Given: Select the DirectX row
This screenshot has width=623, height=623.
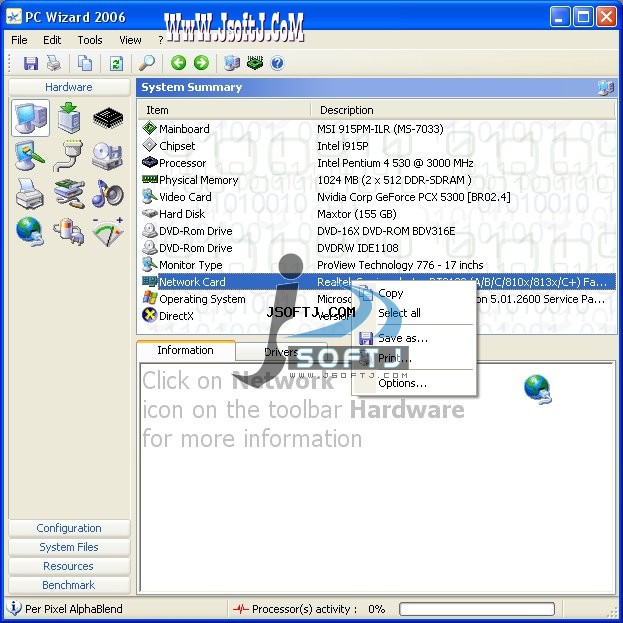Looking at the screenshot, I should coord(377,316).
